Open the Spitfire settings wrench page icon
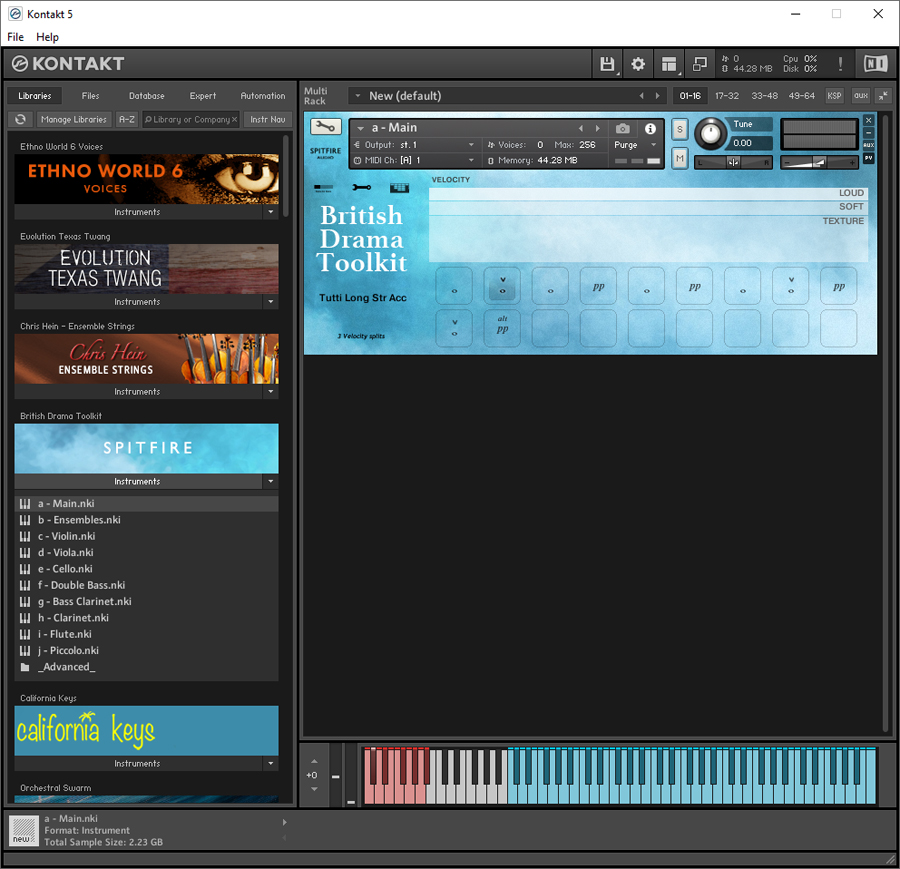Viewport: 900px width, 869px height. 362,188
